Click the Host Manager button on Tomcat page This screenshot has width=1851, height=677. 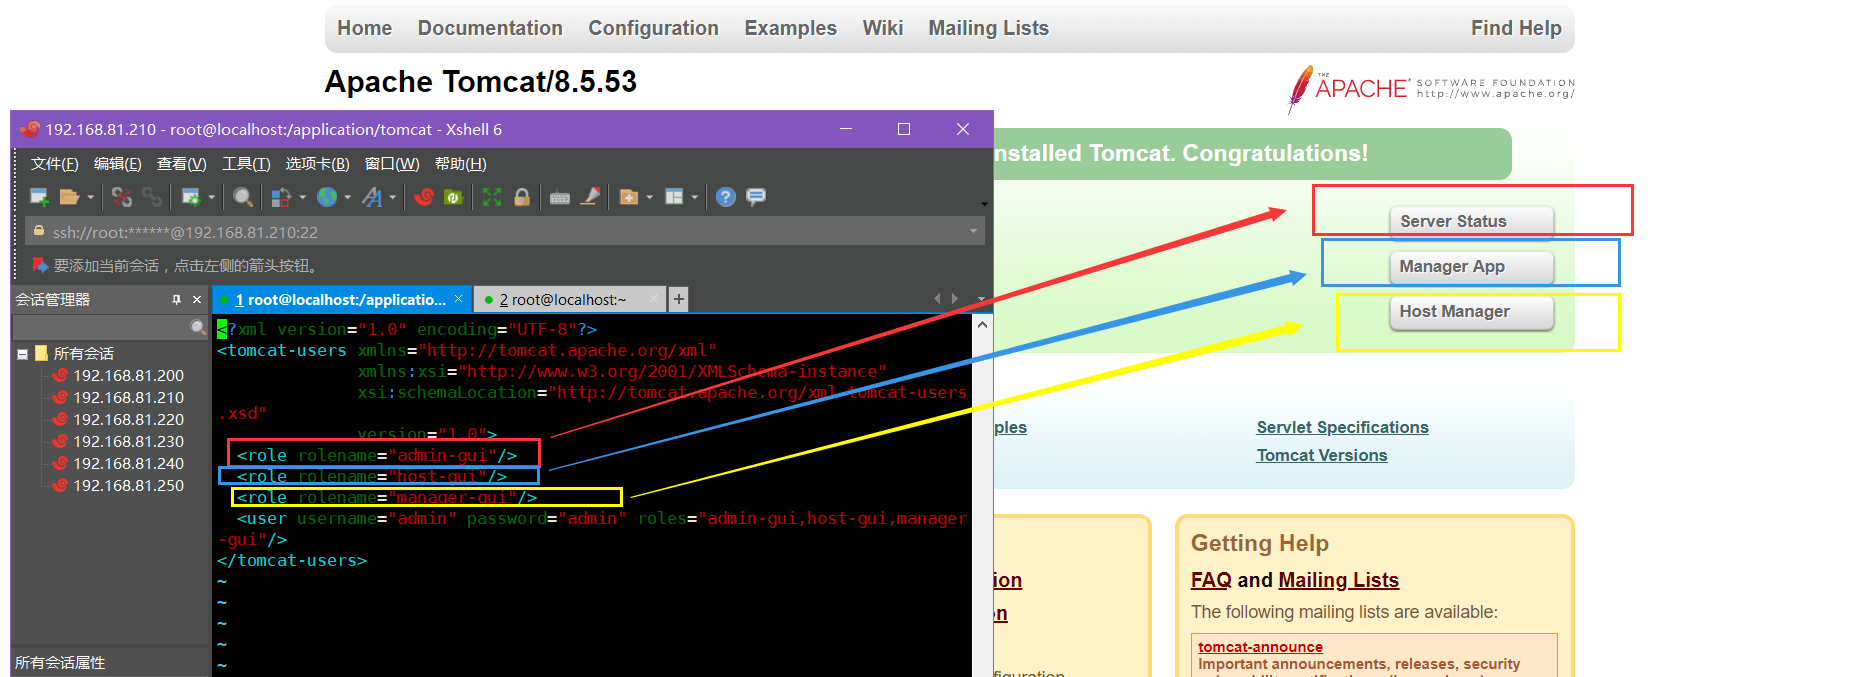tap(1471, 312)
